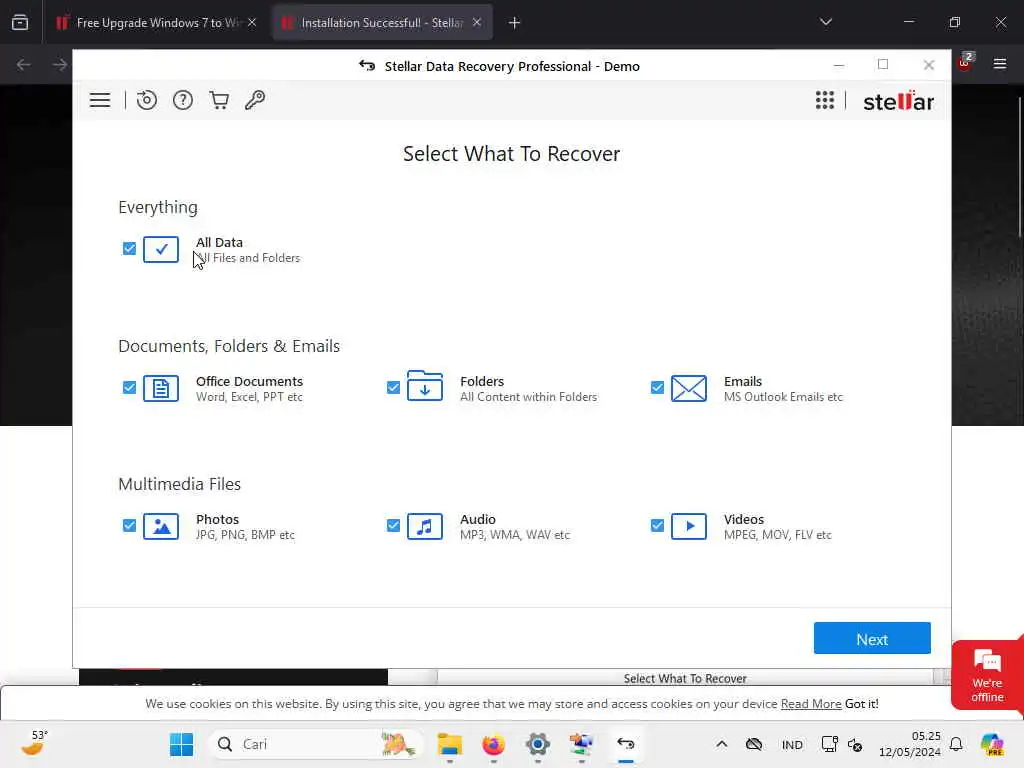Viewport: 1024px width, 768px height.
Task: Open the weather widget showing 53°
Action: coord(35,743)
